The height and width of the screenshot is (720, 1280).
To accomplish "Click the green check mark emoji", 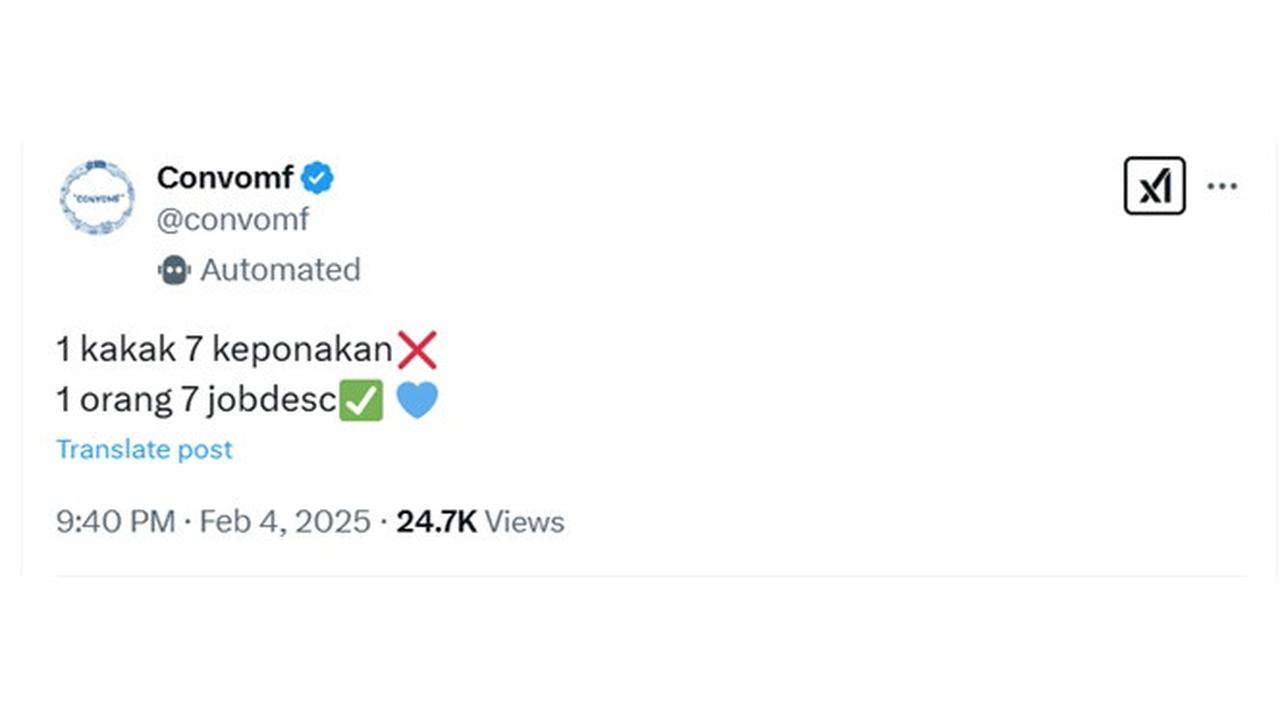I will 361,401.
